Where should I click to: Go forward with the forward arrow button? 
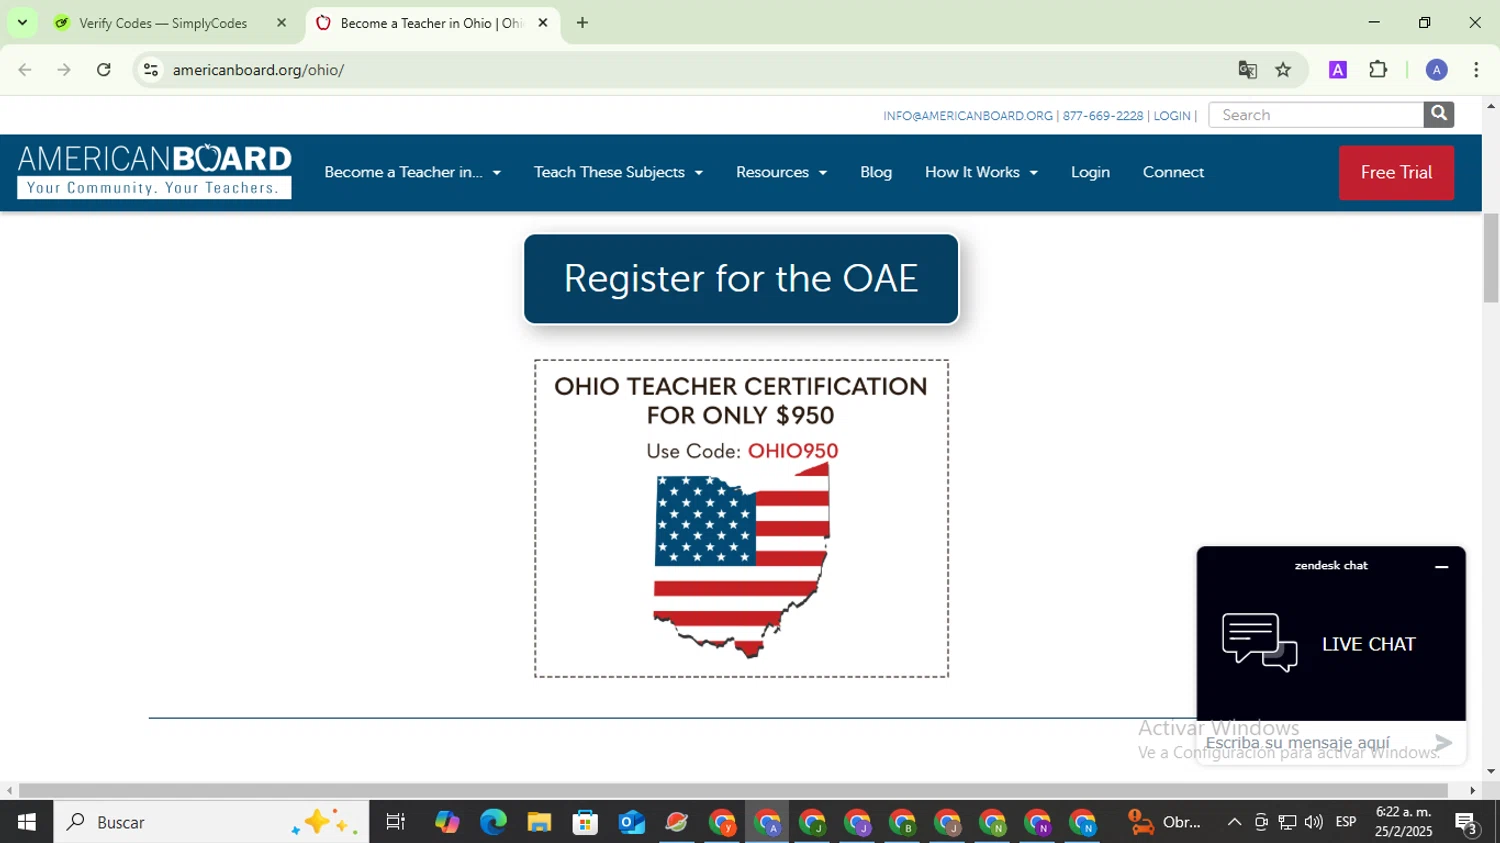64,70
